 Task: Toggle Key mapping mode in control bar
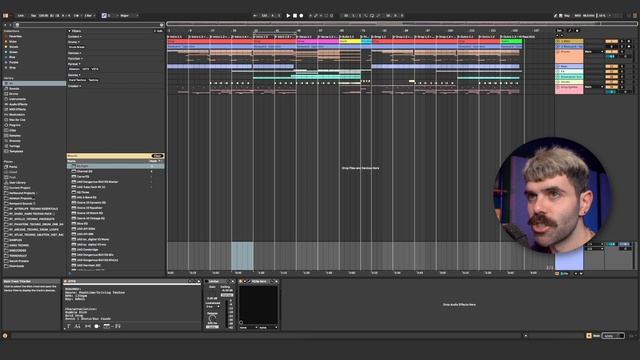[566, 16]
